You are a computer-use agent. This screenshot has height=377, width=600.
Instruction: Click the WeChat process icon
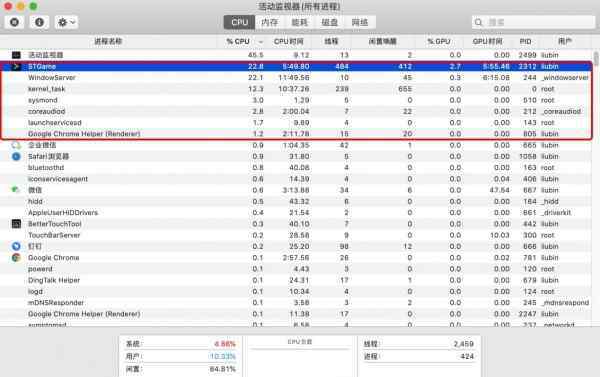click(x=15, y=190)
